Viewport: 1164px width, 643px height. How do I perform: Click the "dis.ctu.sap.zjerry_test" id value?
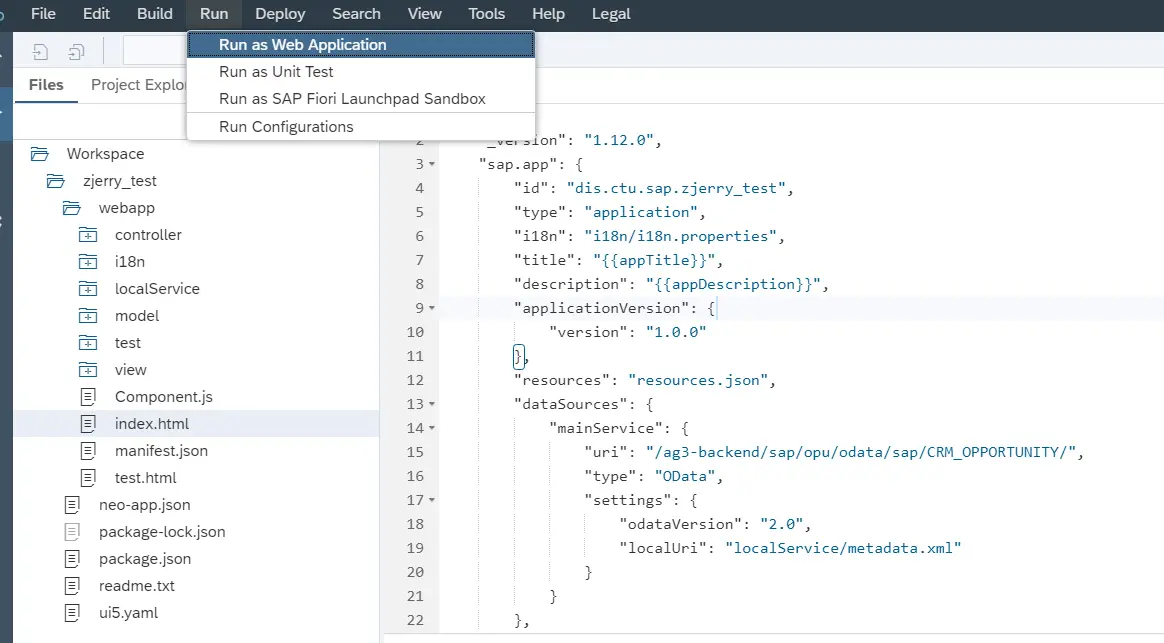tap(676, 189)
